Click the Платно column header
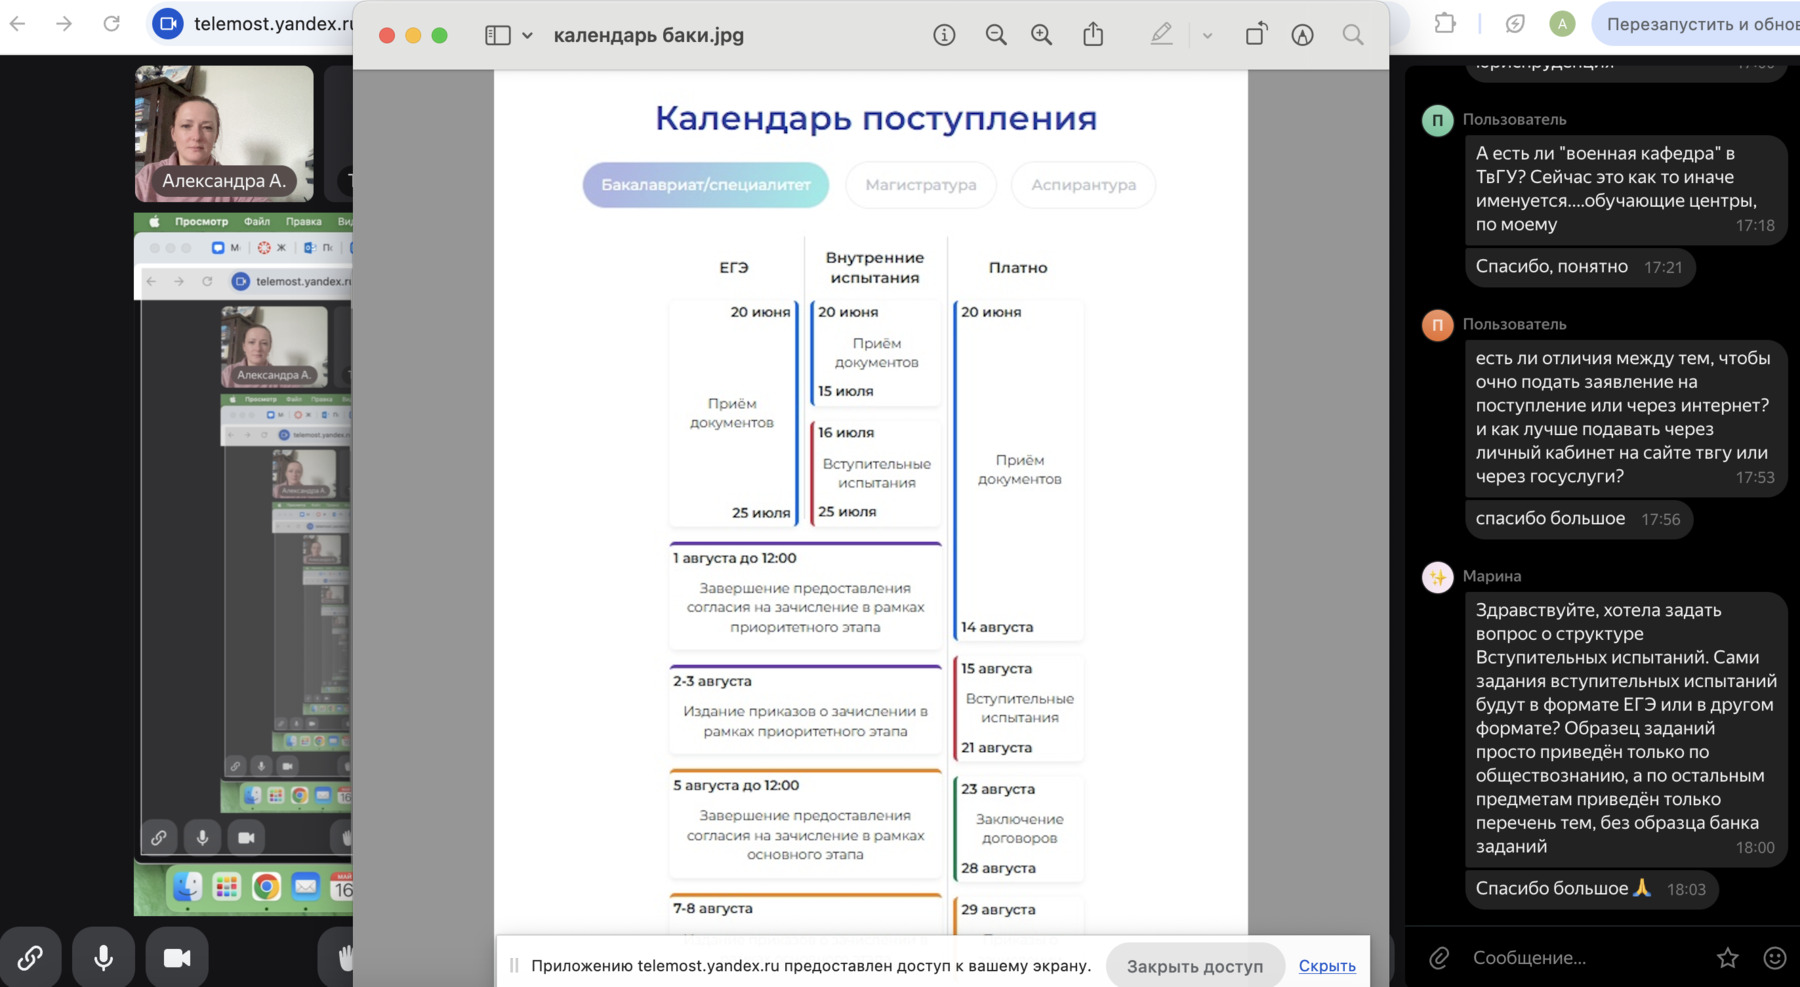This screenshot has height=987, width=1800. 1018,267
